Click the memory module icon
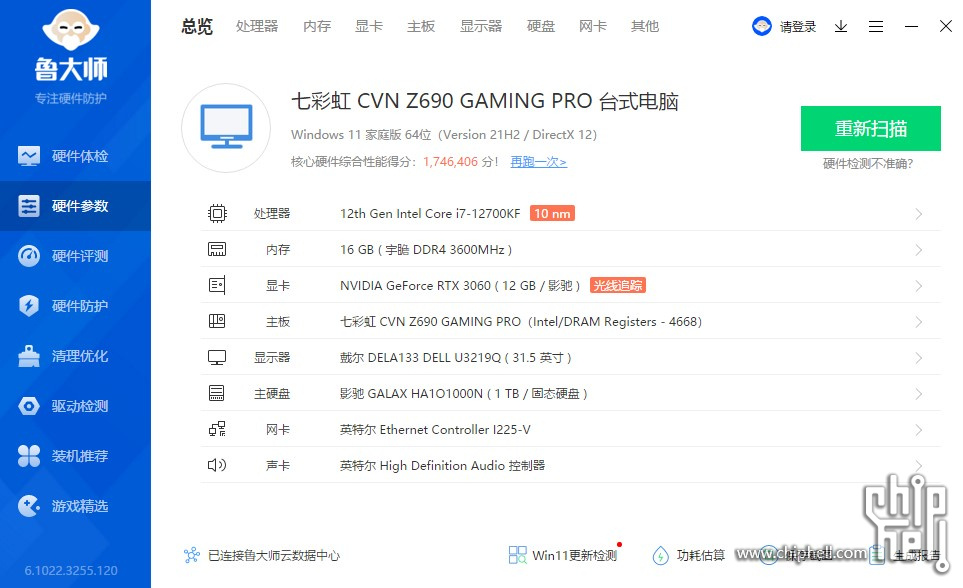 (x=217, y=249)
